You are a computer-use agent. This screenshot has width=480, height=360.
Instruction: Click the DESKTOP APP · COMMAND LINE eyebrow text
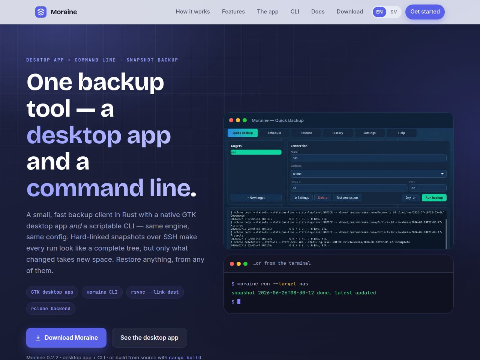[102, 60]
